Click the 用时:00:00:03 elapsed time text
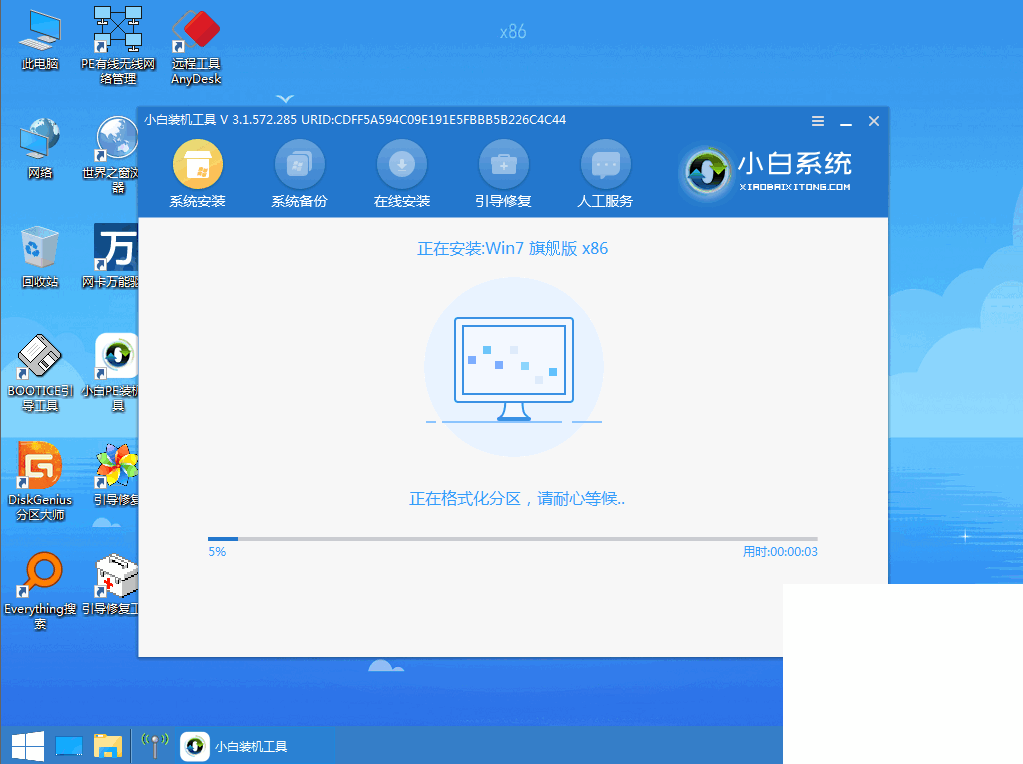The width and height of the screenshot is (1023, 764). tap(780, 552)
